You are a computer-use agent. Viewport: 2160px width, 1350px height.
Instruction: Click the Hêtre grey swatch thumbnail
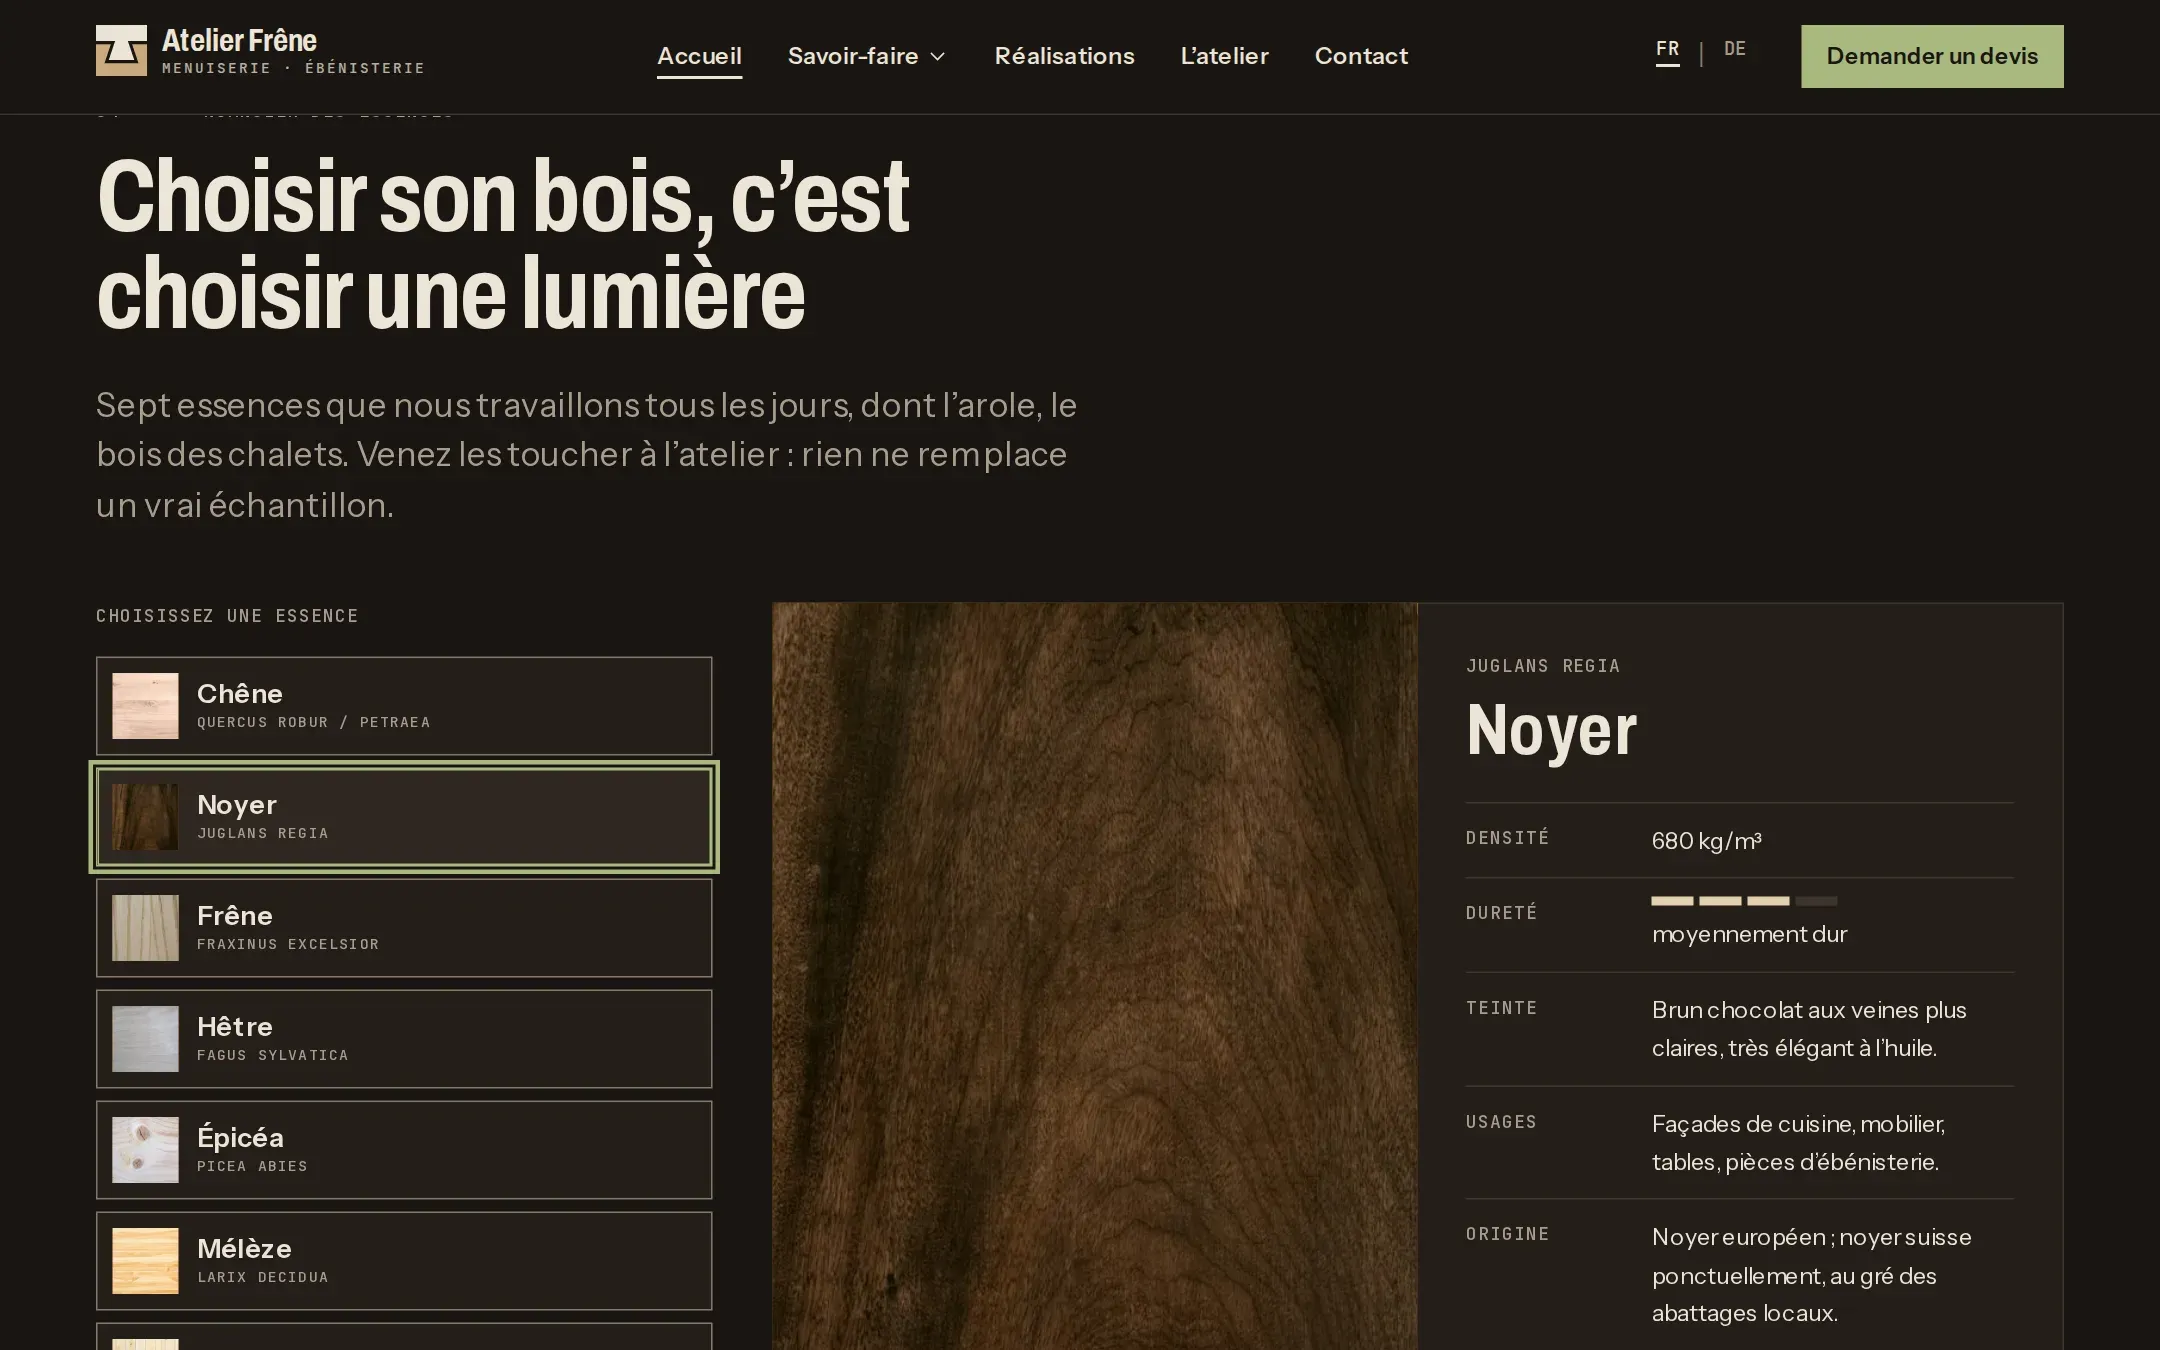(145, 1039)
